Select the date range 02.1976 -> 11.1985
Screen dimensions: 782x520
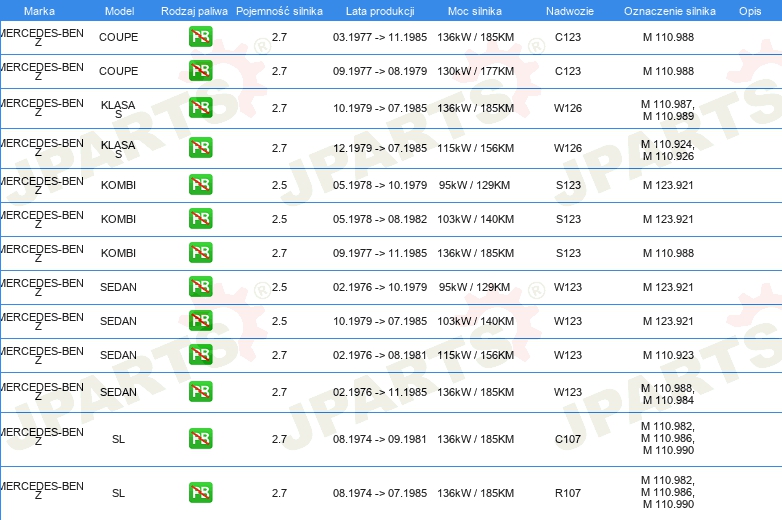380,392
